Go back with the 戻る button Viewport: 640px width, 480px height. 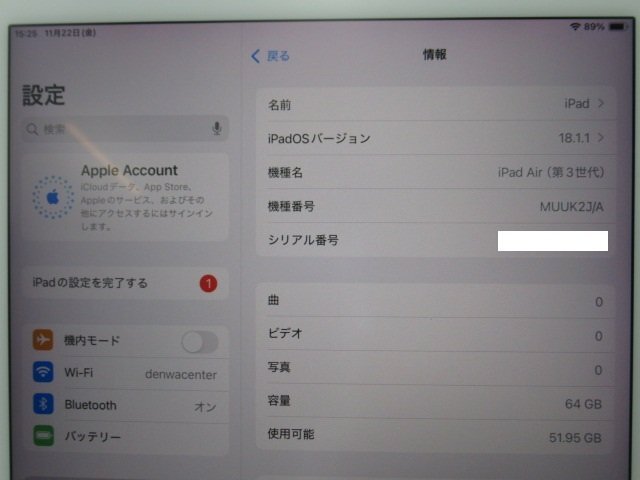coord(270,56)
